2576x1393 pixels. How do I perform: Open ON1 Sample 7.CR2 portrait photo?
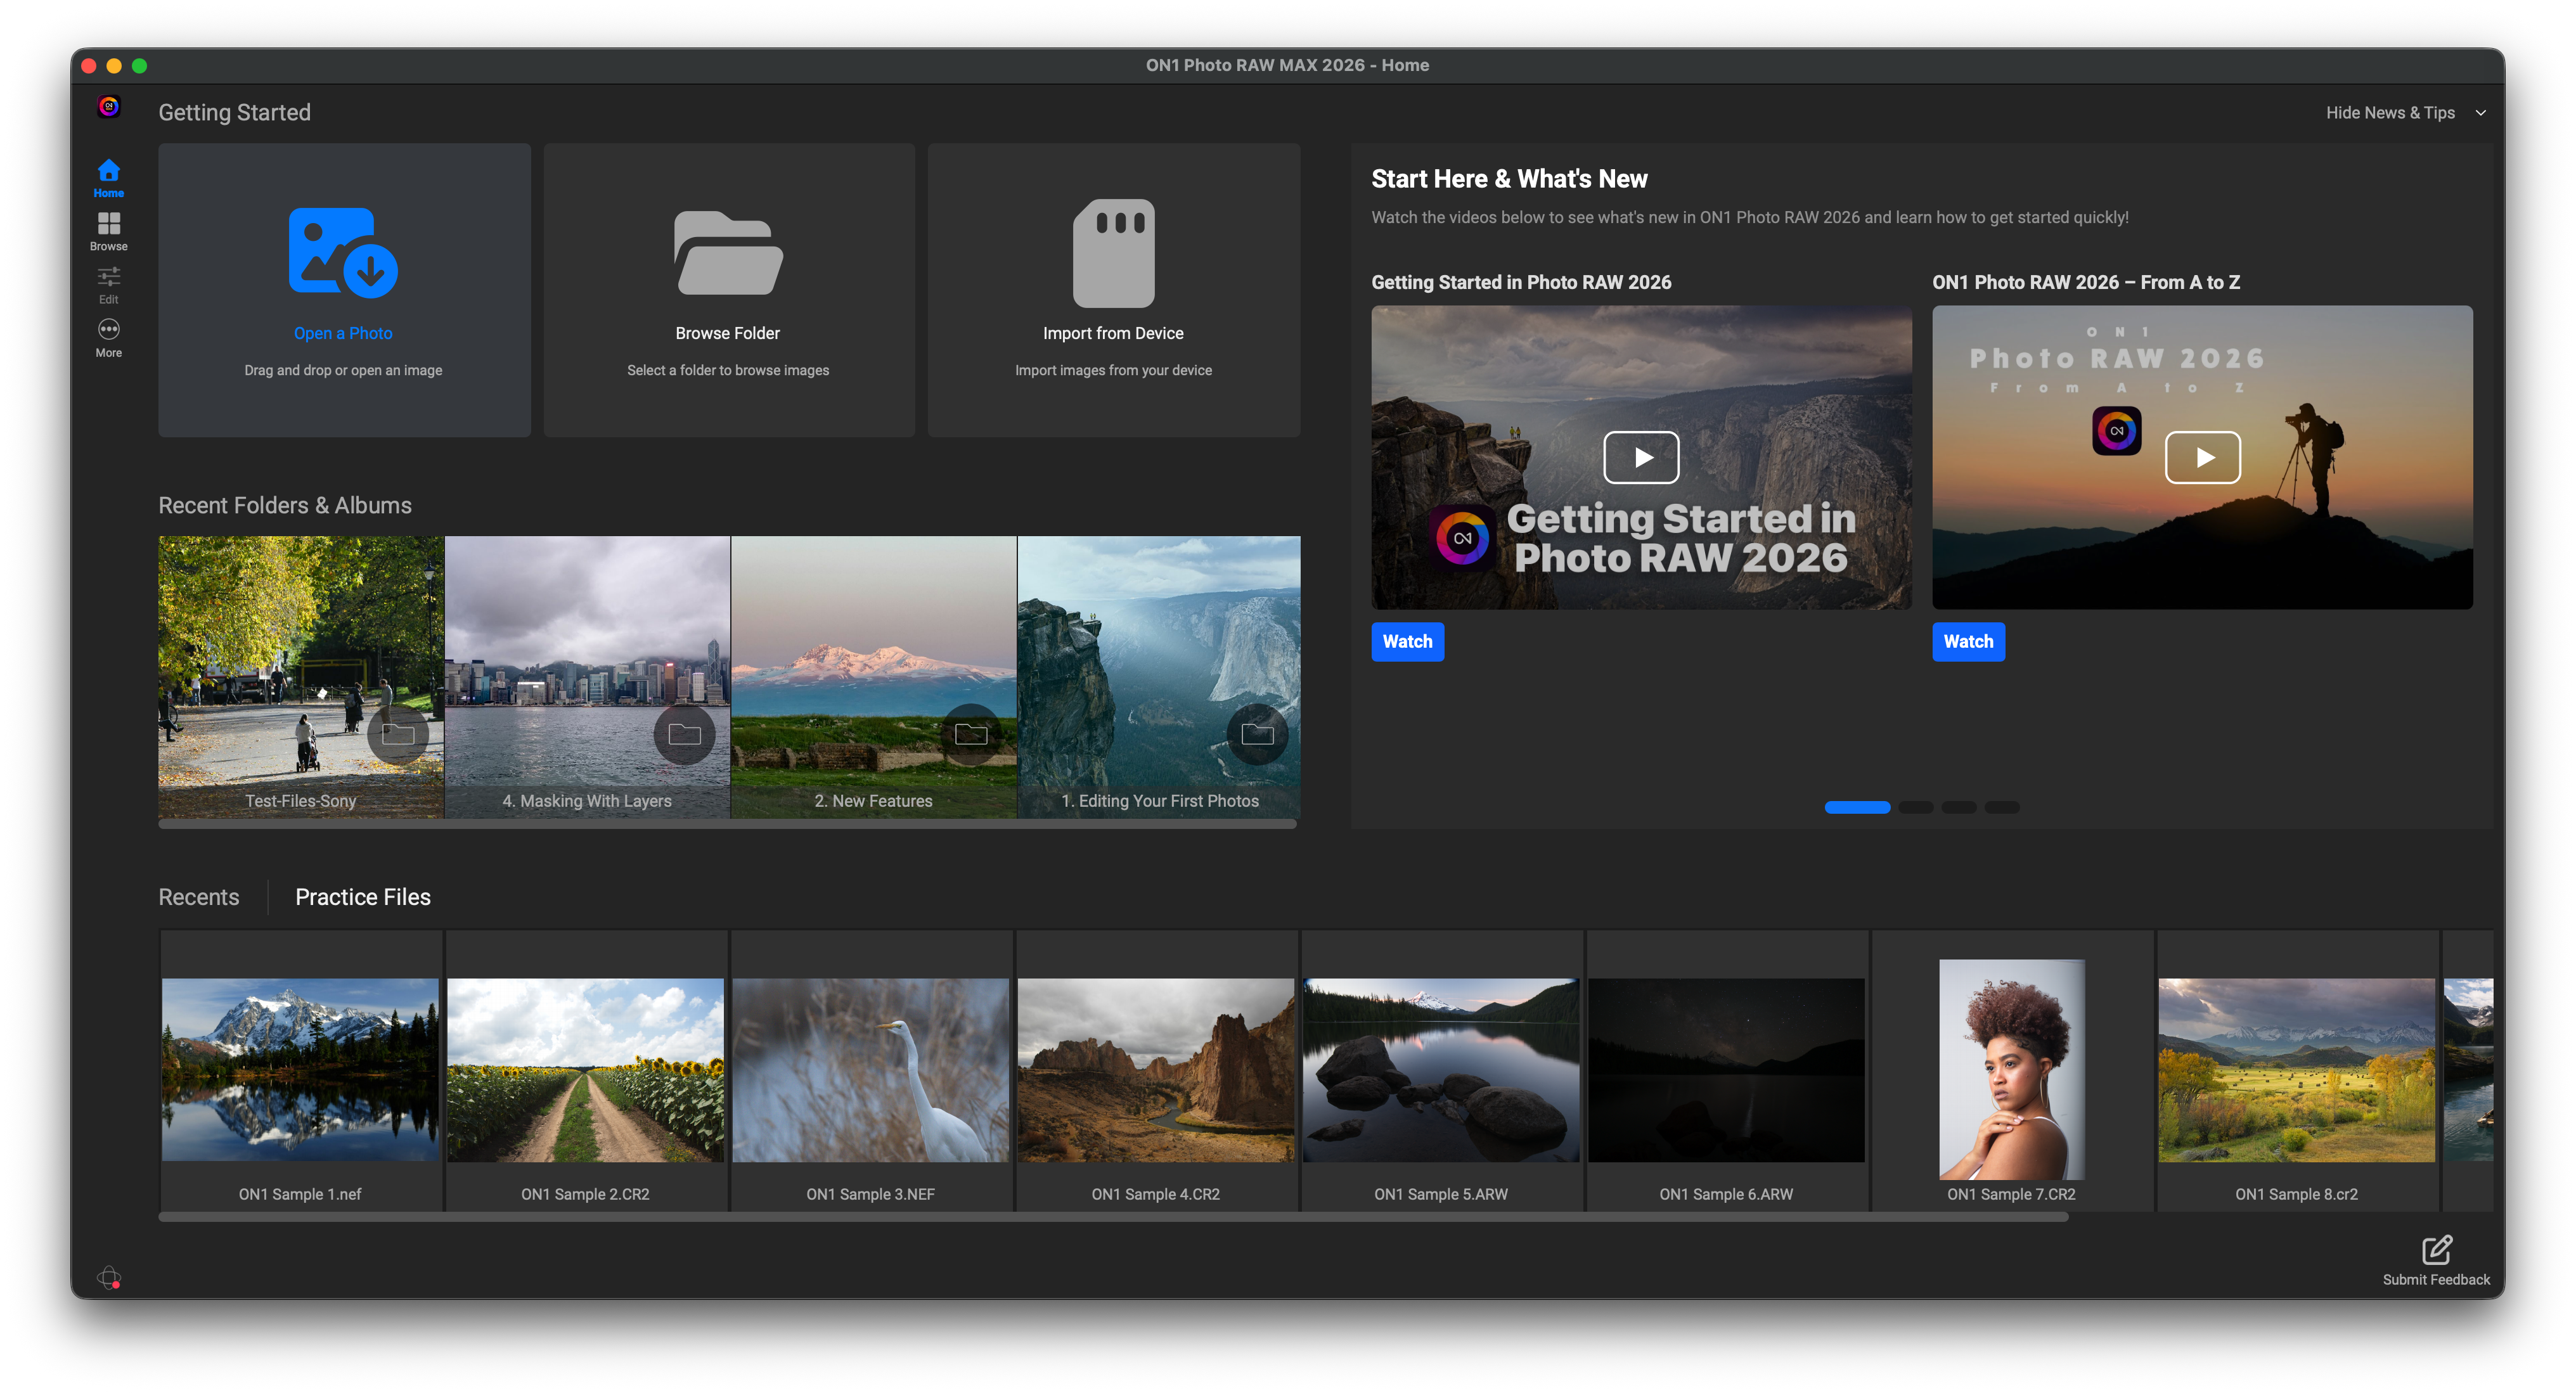(x=2011, y=1069)
